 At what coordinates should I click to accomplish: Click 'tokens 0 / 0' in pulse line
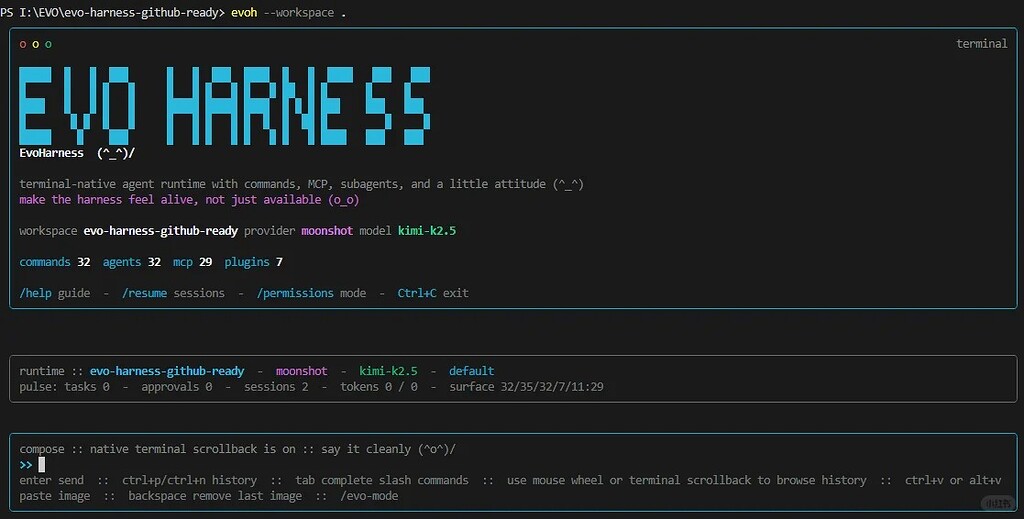(x=379, y=386)
